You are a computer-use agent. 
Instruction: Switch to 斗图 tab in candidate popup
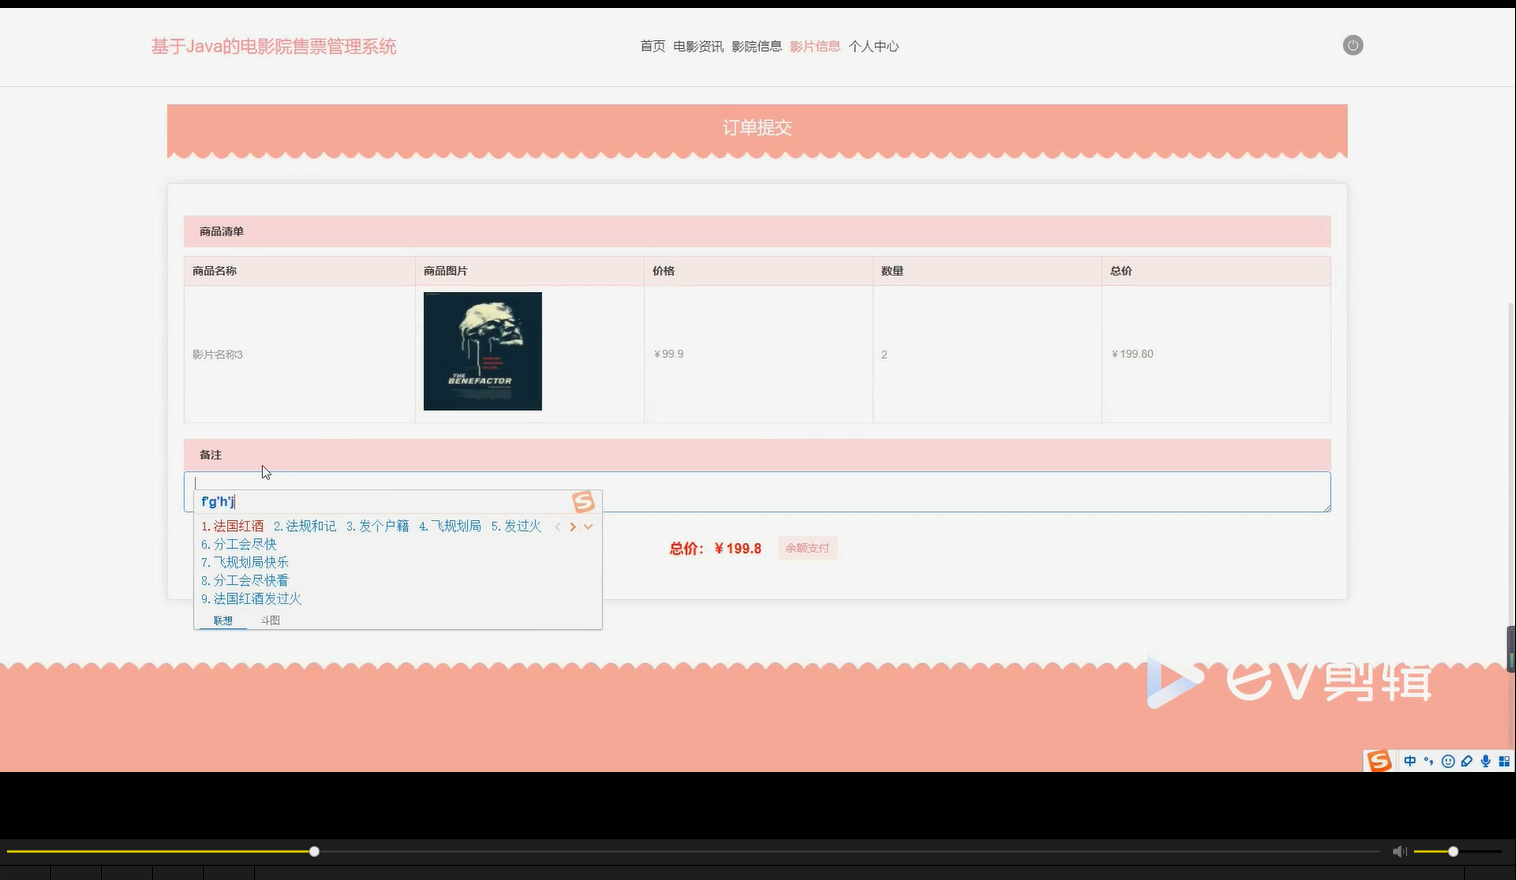[x=270, y=621]
